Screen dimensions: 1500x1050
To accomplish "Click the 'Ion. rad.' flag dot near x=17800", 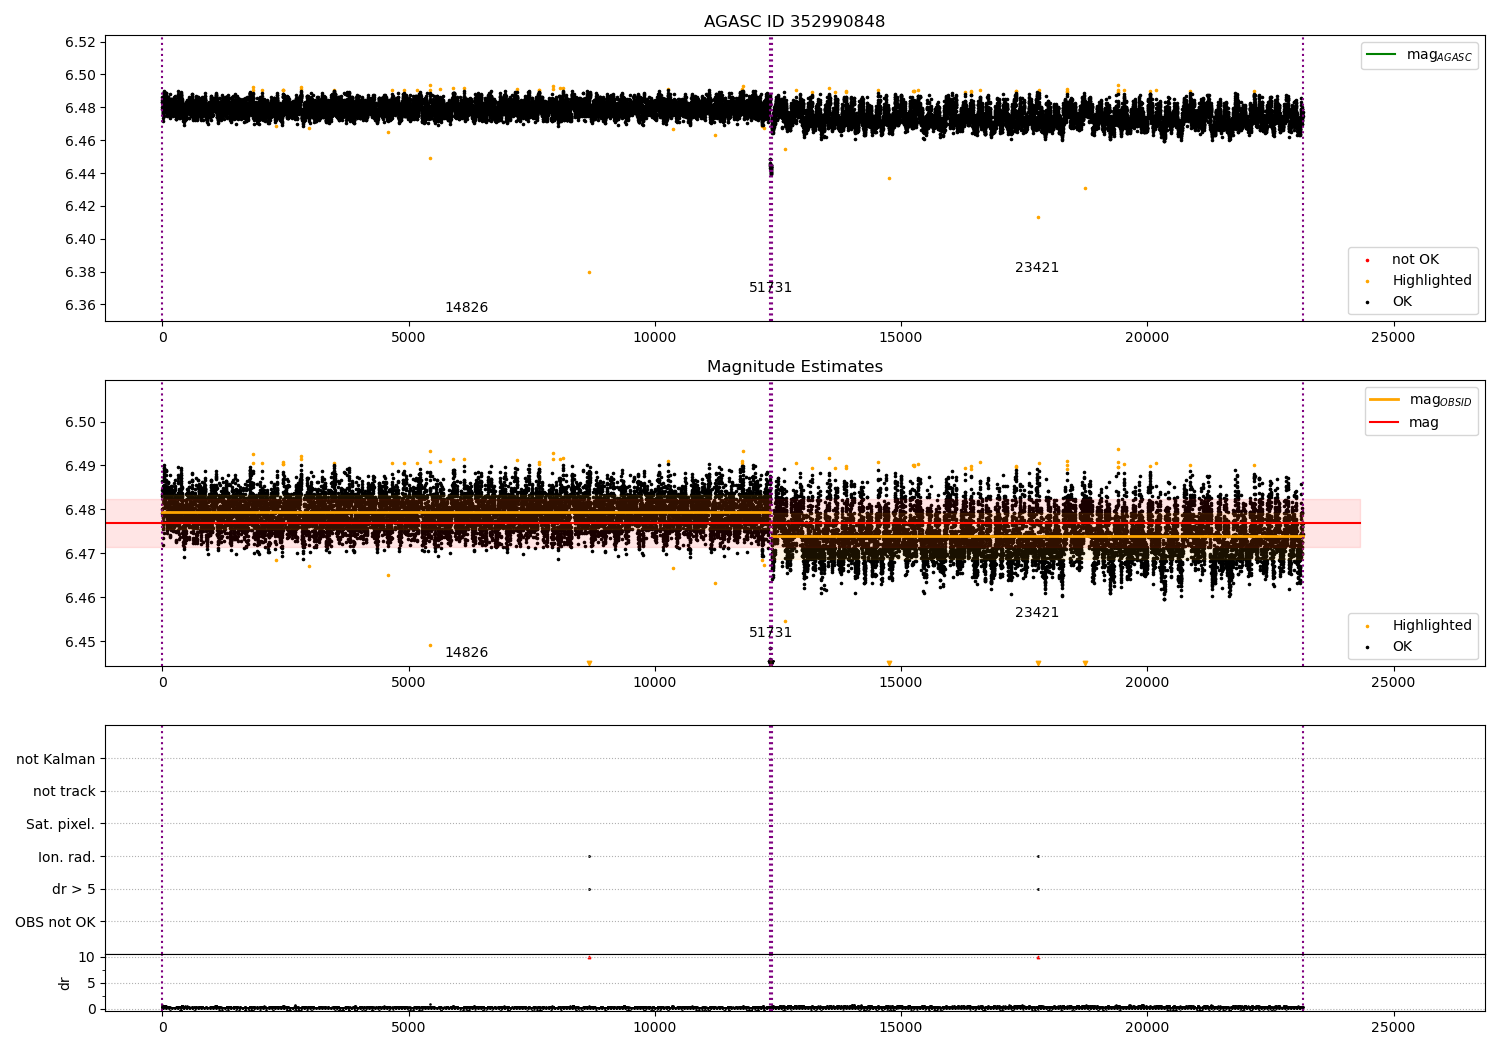I will (x=1038, y=856).
